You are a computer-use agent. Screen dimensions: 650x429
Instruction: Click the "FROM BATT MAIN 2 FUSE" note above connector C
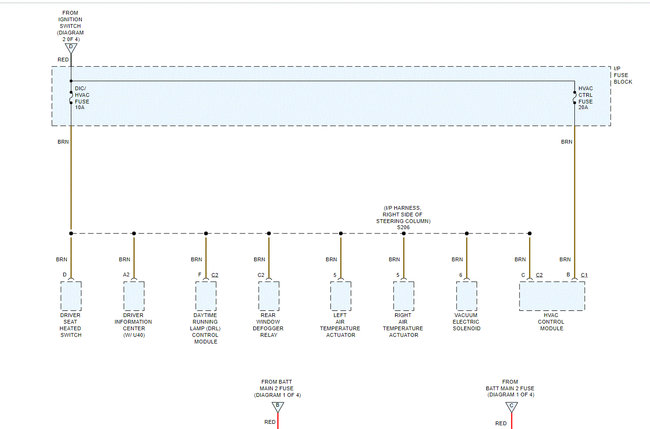point(510,388)
